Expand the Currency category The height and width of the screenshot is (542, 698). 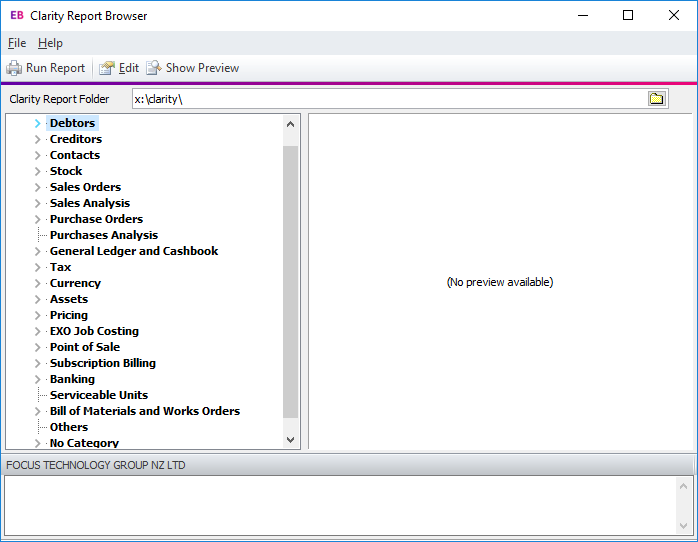coord(38,283)
